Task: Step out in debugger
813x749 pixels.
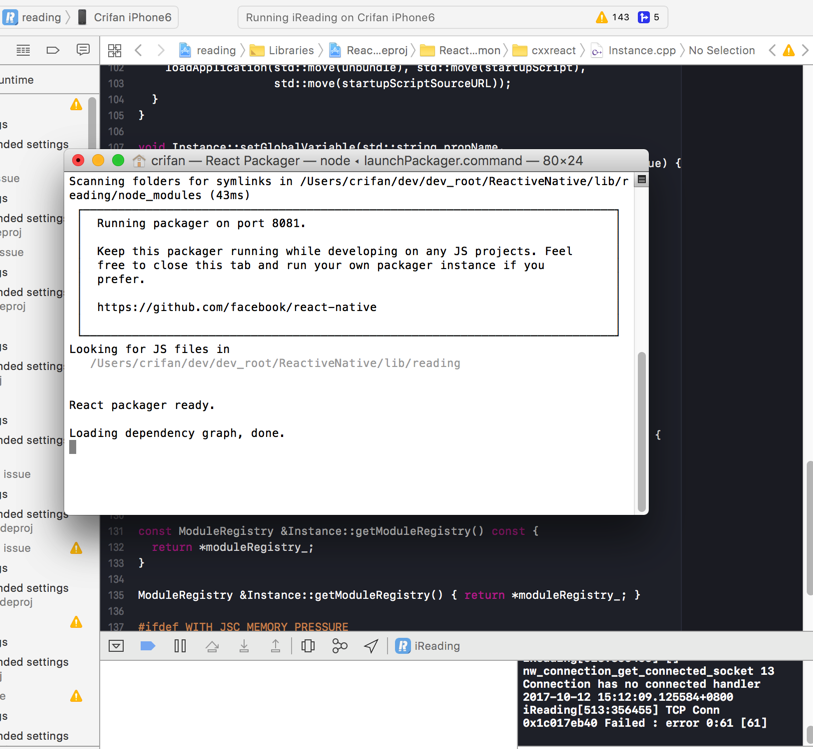Action: 275,646
